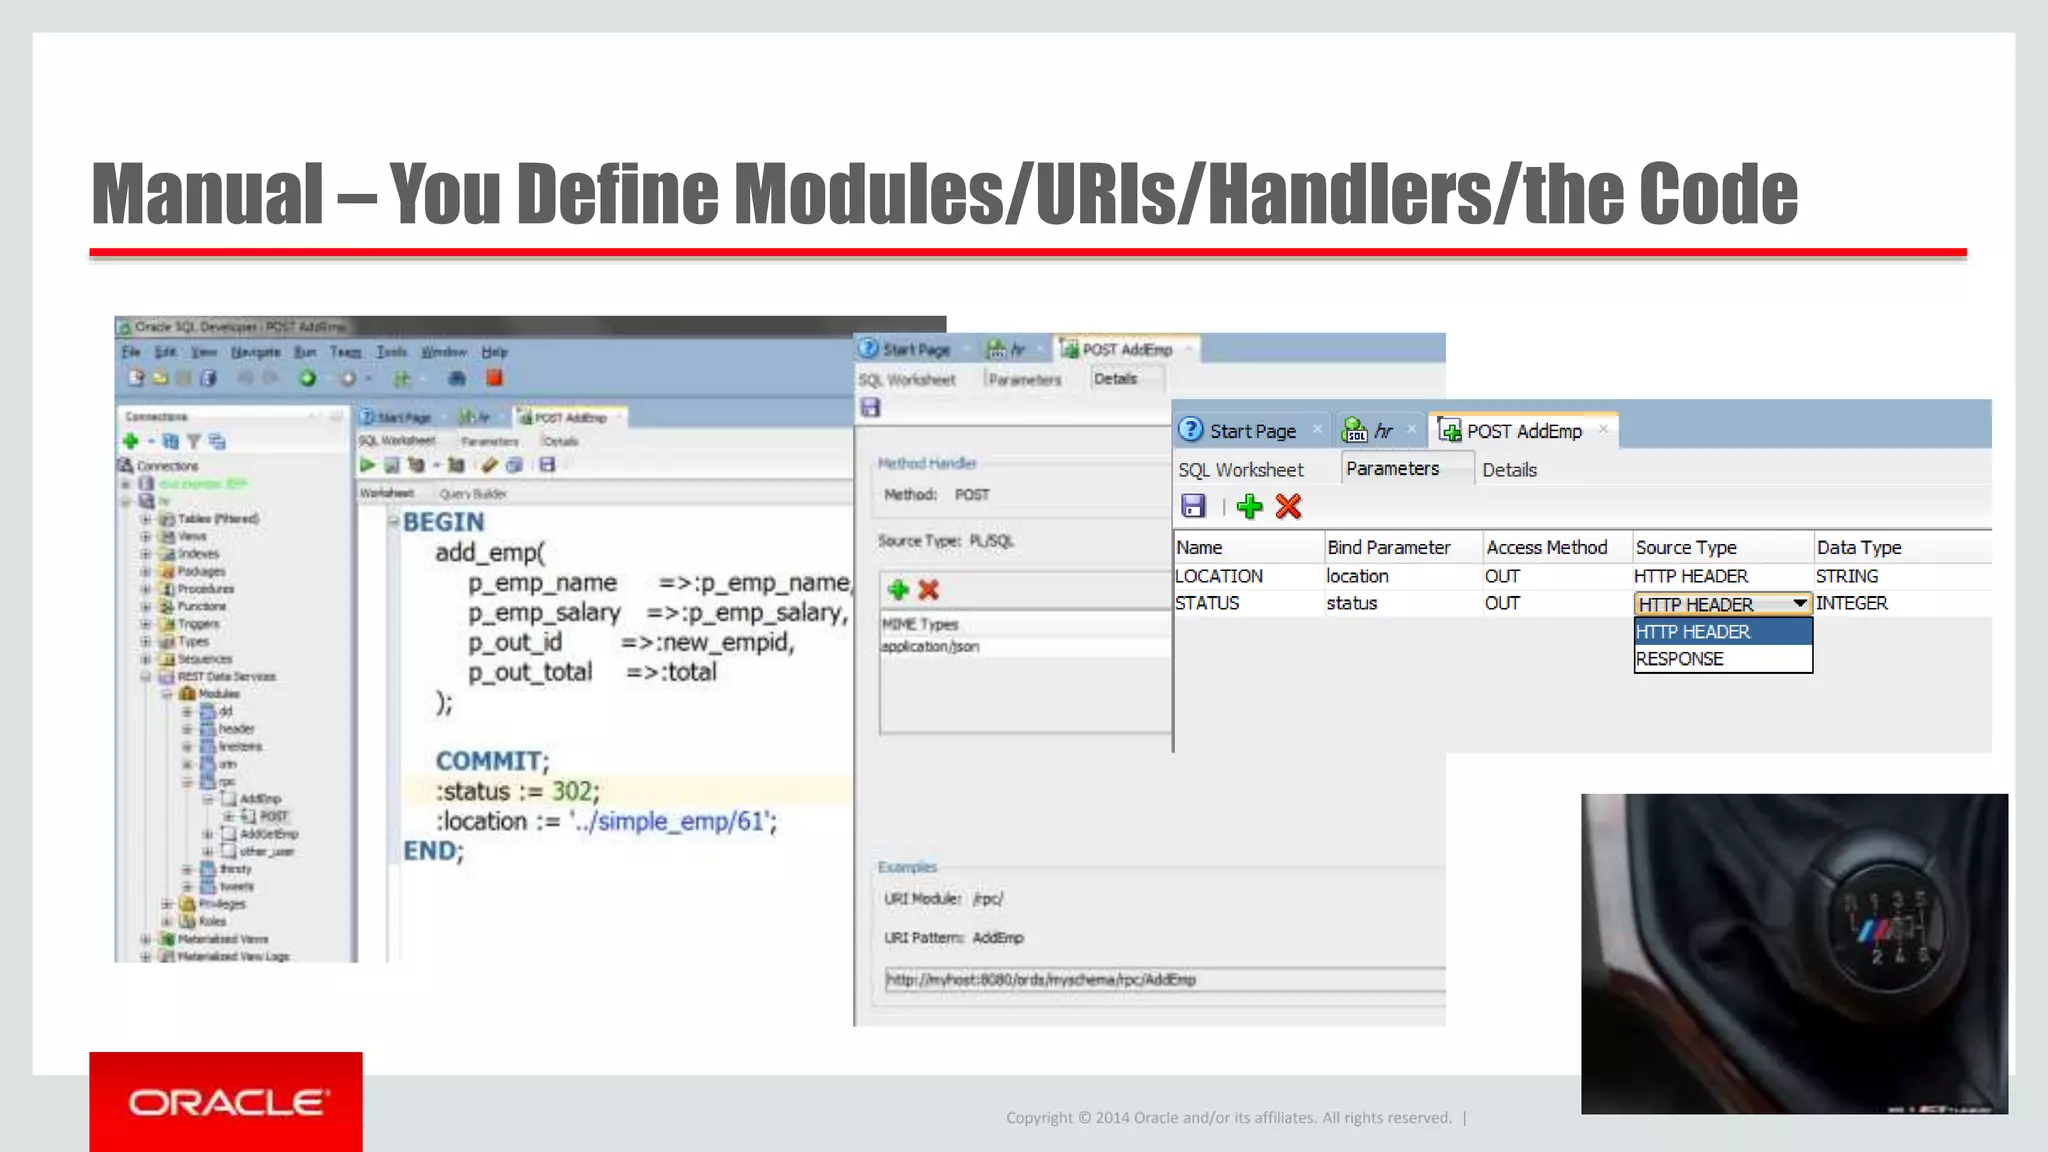Click the pencil Clear icon in worksheet toolbar

tap(489, 465)
